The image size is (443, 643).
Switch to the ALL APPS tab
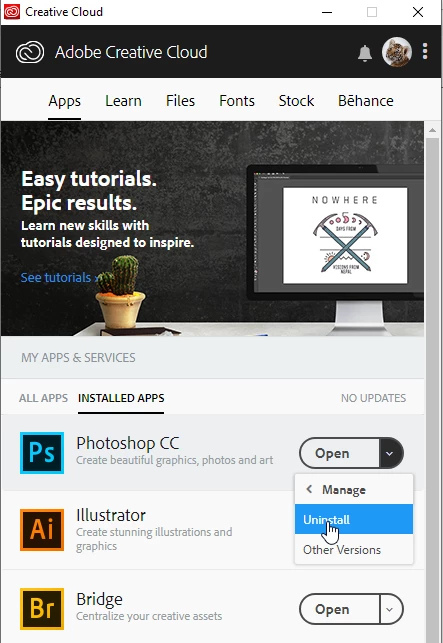tap(43, 398)
